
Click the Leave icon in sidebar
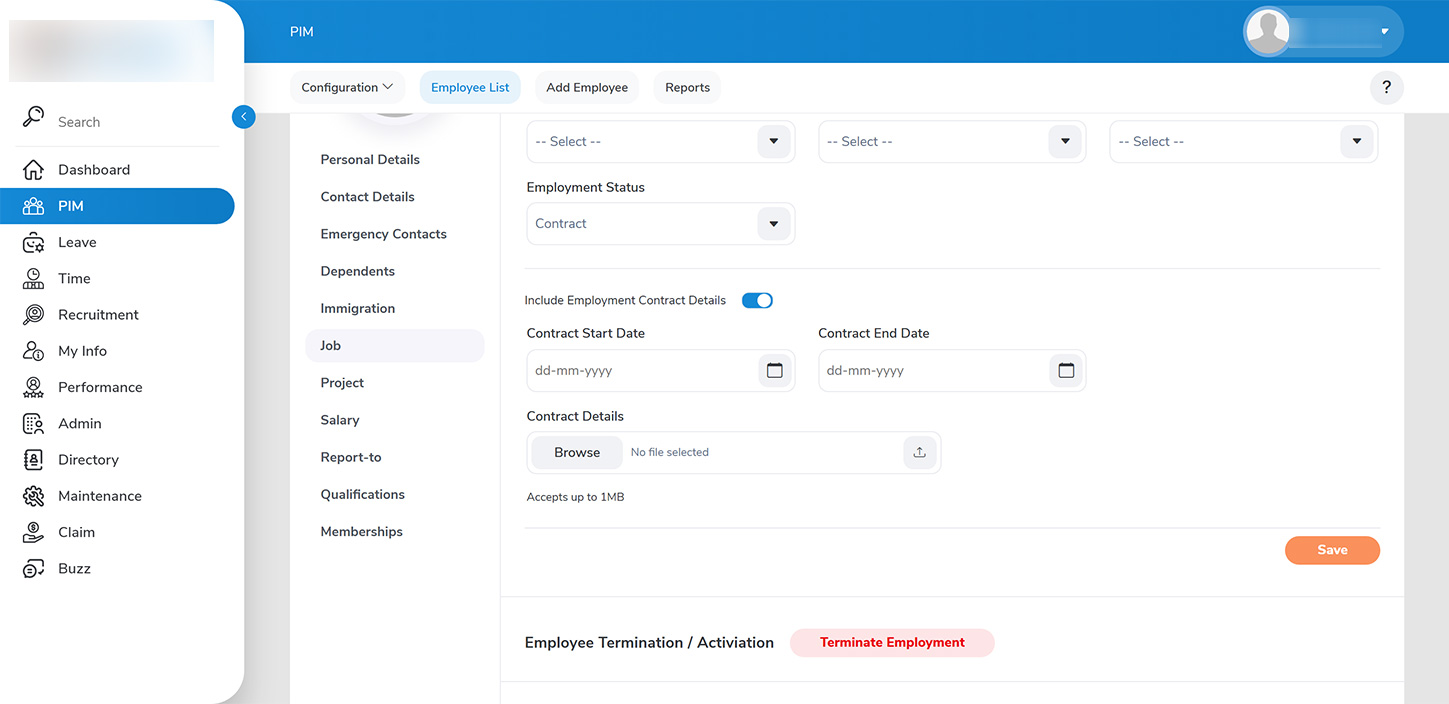click(33, 243)
